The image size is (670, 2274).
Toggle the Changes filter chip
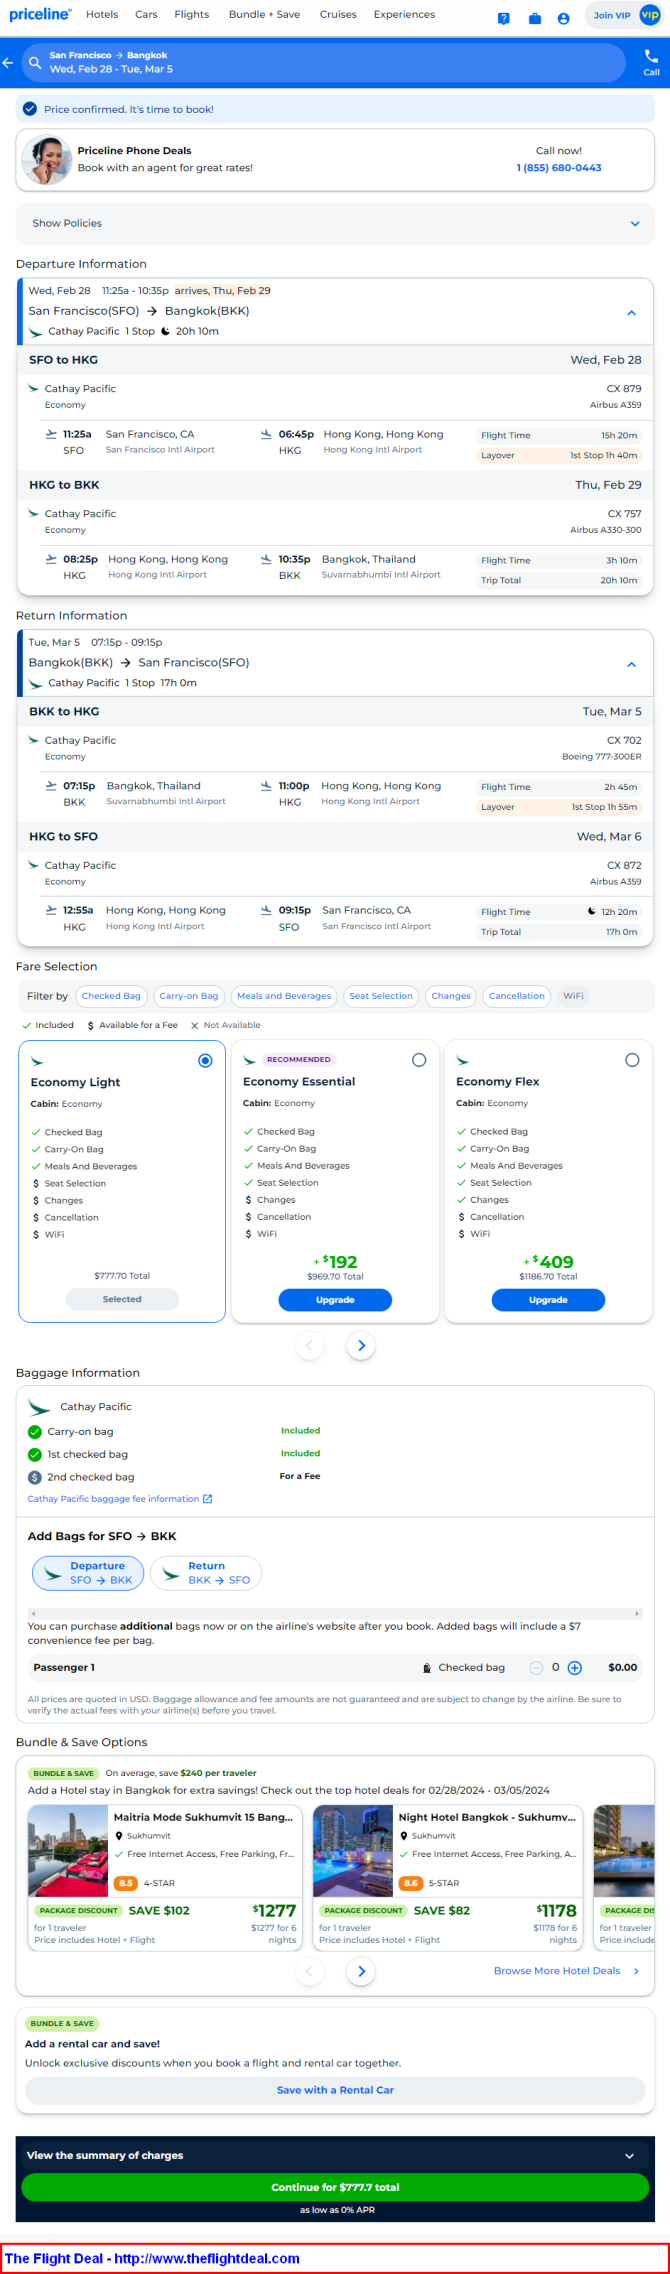(x=451, y=996)
